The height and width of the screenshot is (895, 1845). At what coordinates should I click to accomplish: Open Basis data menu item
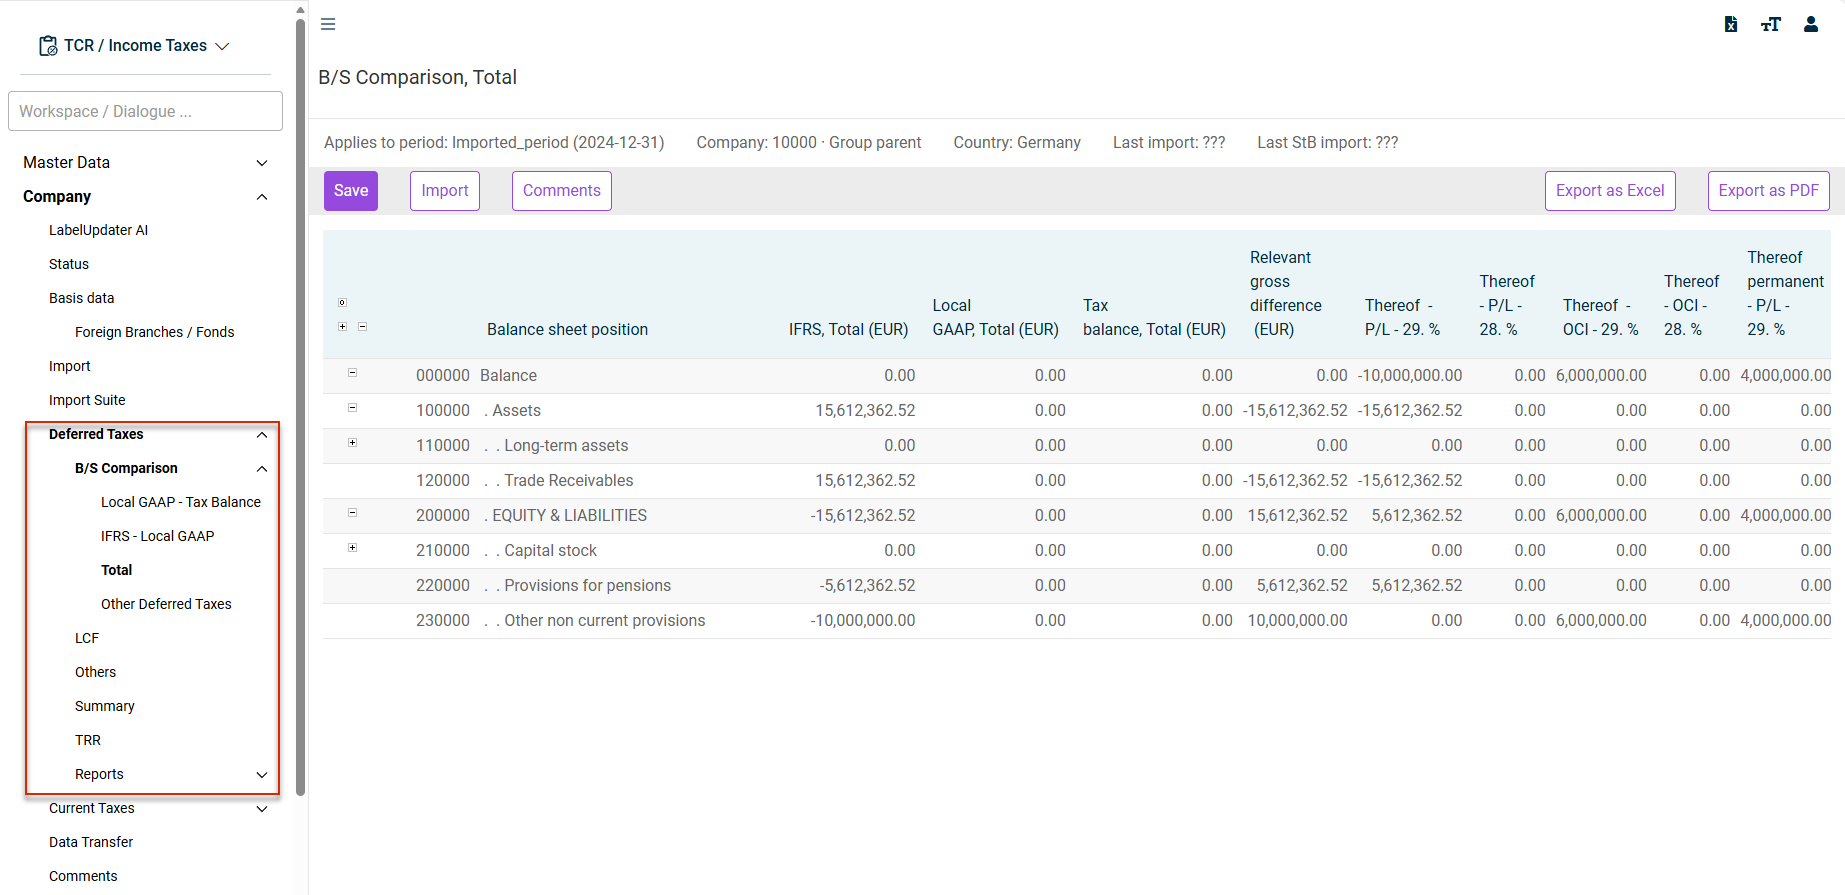(x=82, y=298)
